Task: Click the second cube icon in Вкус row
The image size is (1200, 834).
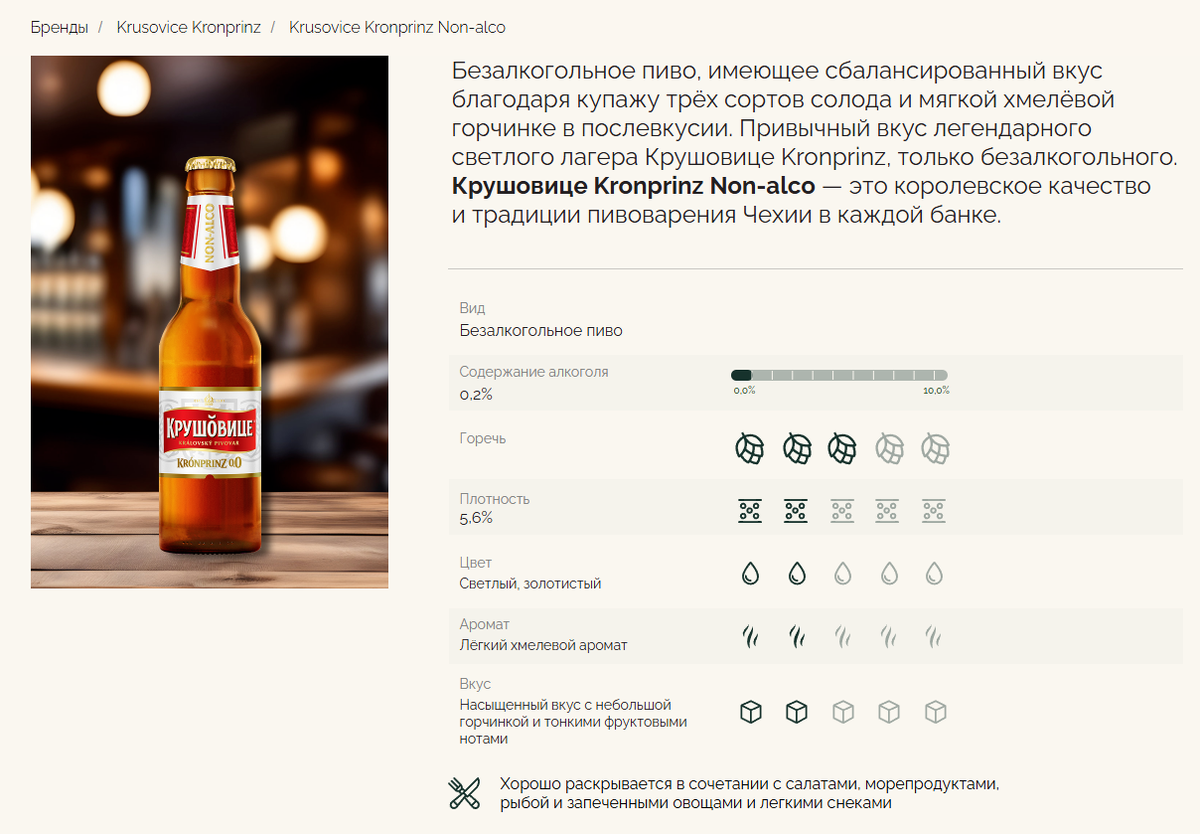Action: coord(796,712)
